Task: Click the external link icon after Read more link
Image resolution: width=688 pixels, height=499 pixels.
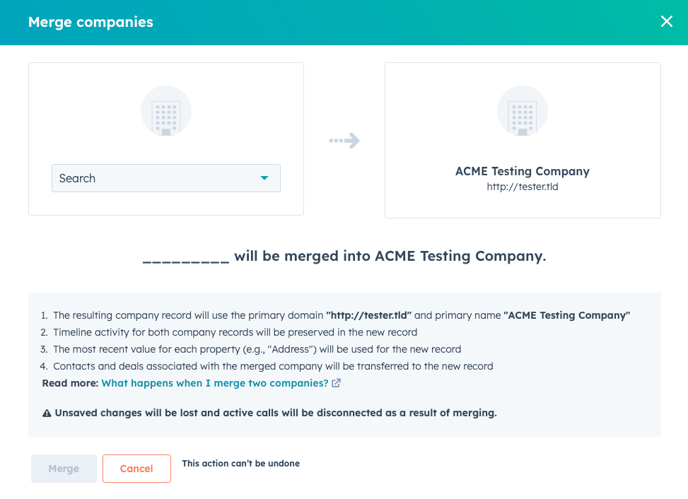Action: (x=336, y=383)
